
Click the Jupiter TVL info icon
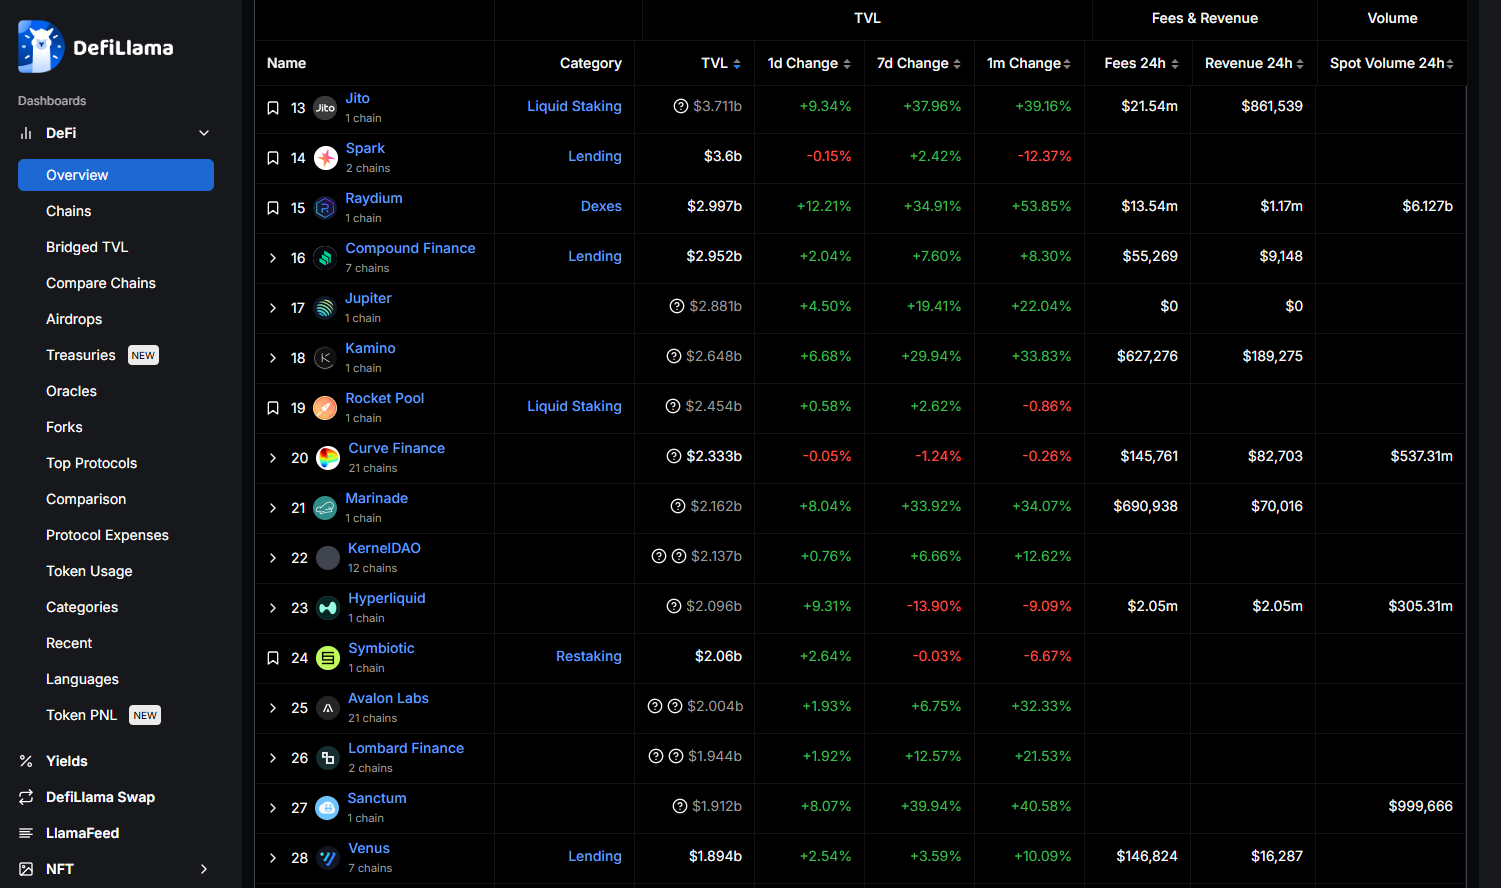677,306
